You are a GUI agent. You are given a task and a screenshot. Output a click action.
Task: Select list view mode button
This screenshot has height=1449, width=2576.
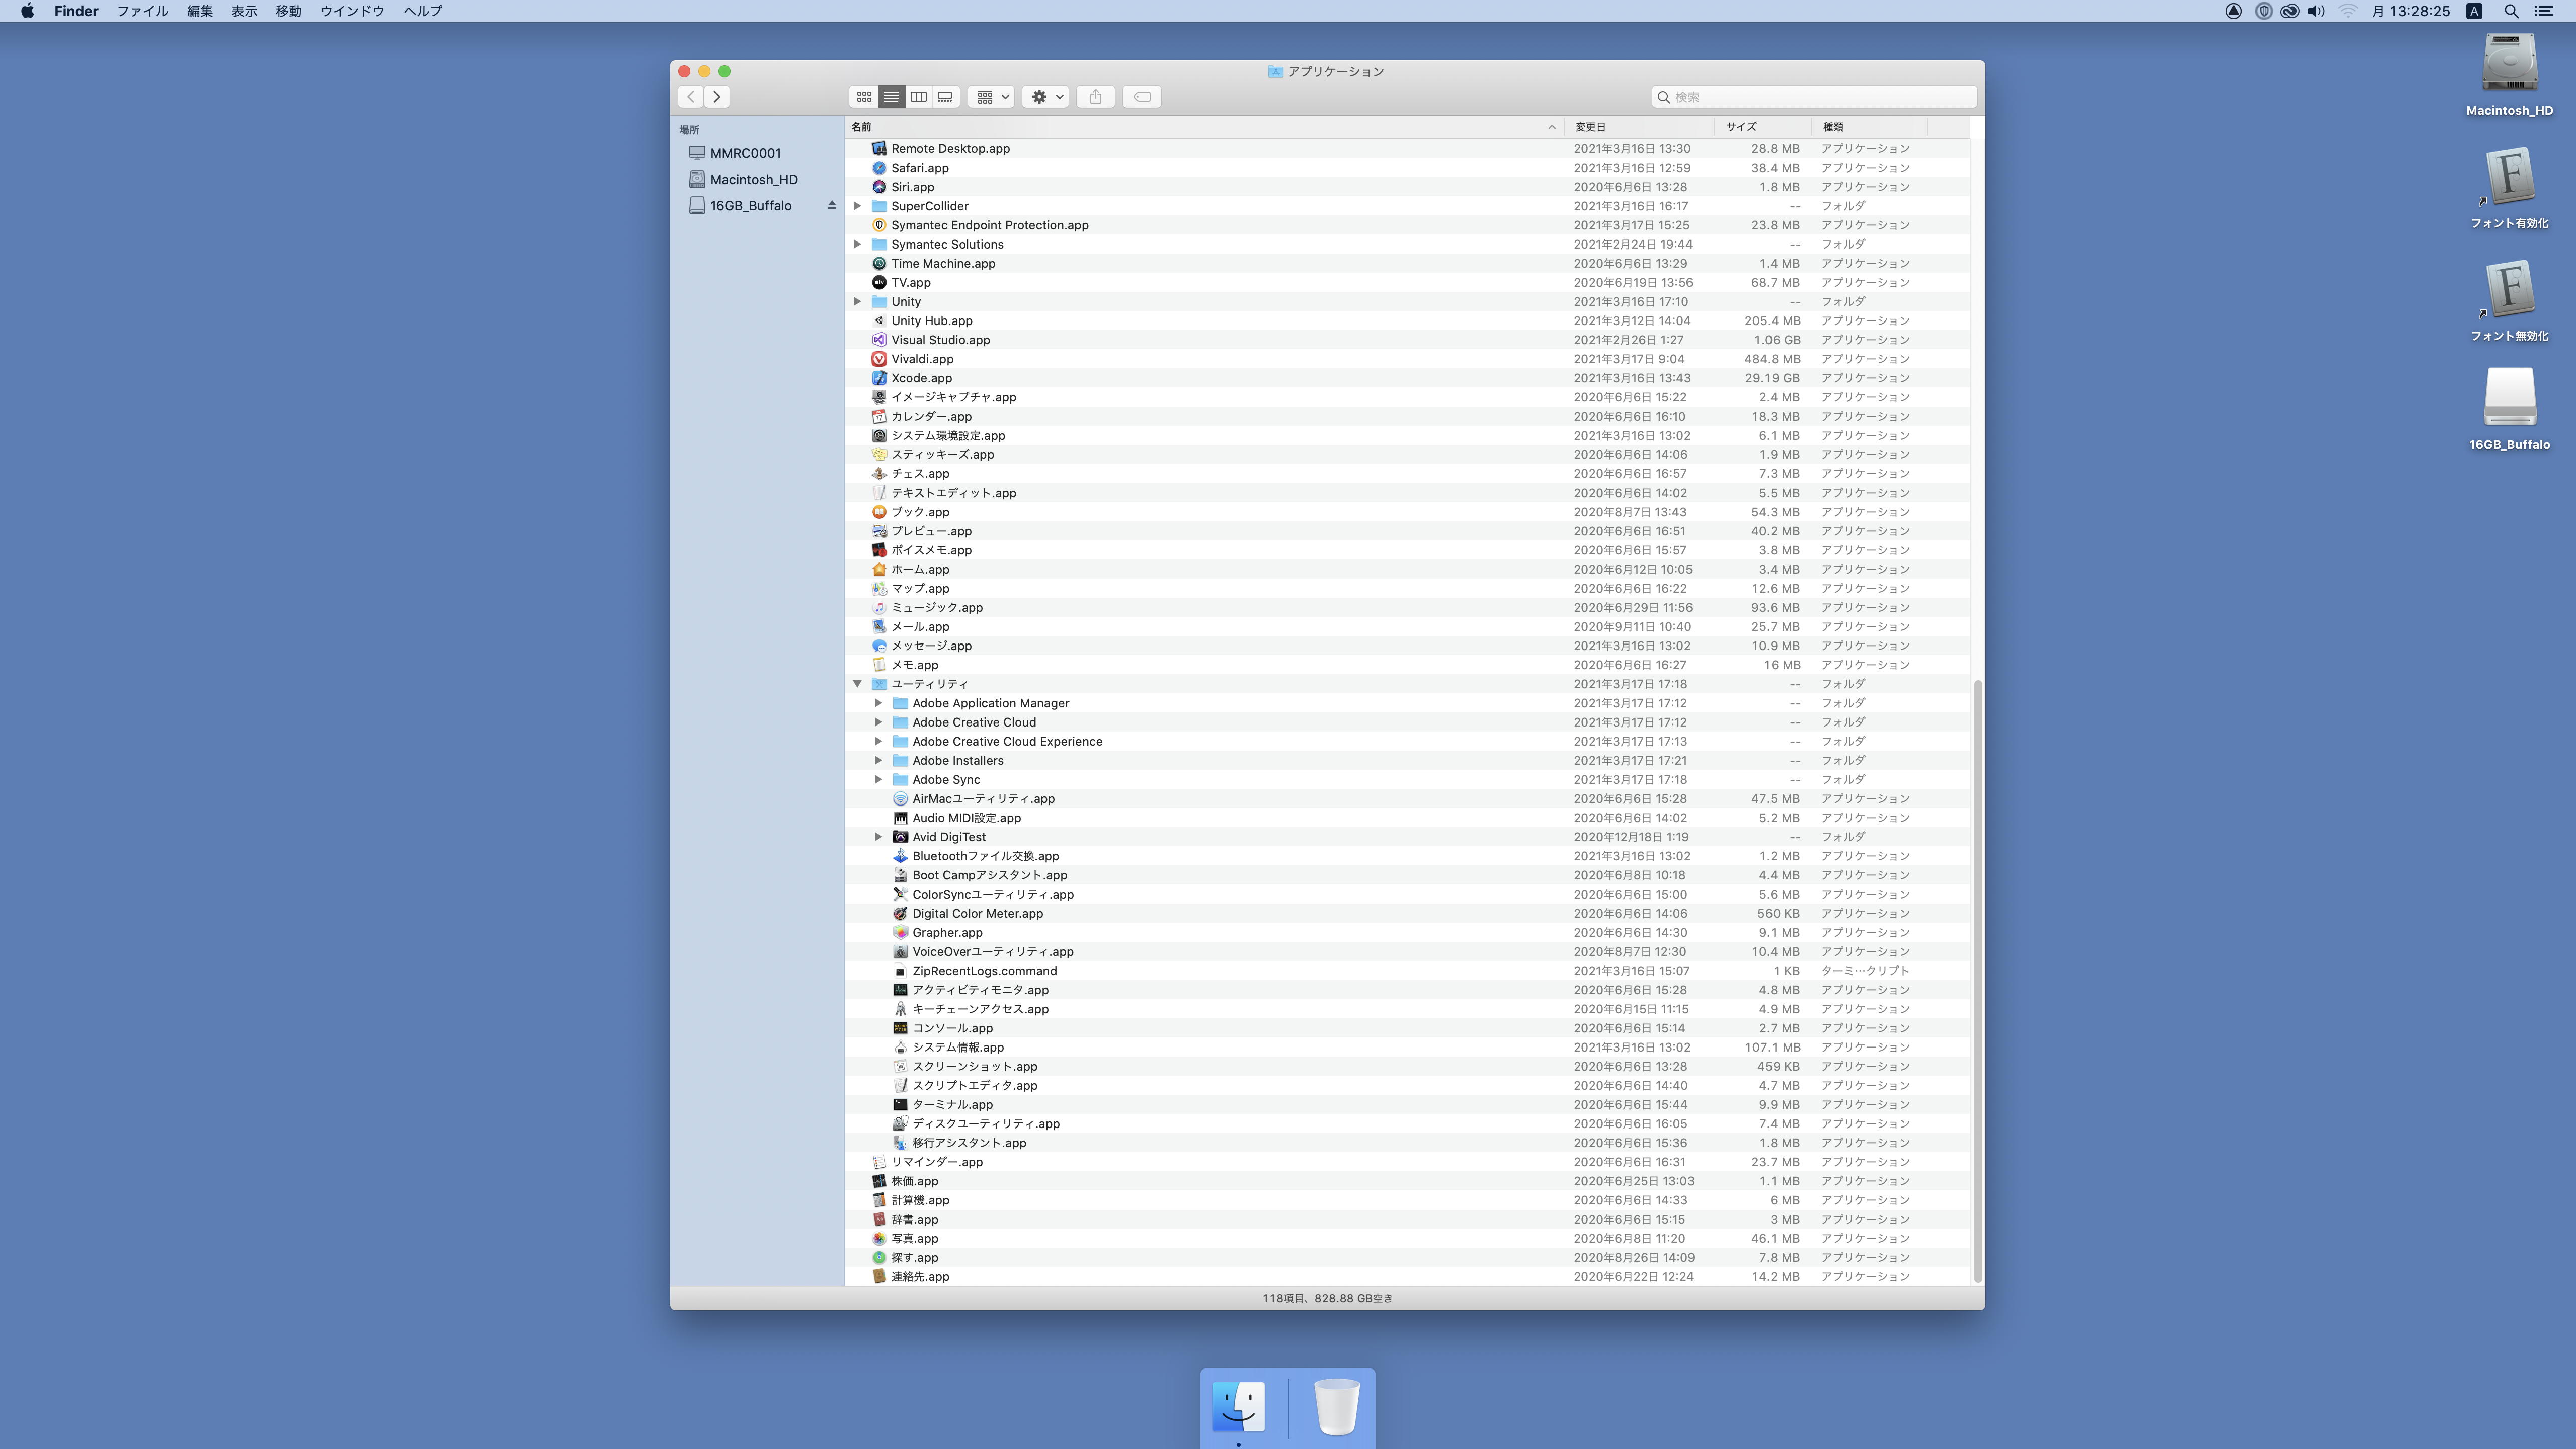click(x=891, y=97)
